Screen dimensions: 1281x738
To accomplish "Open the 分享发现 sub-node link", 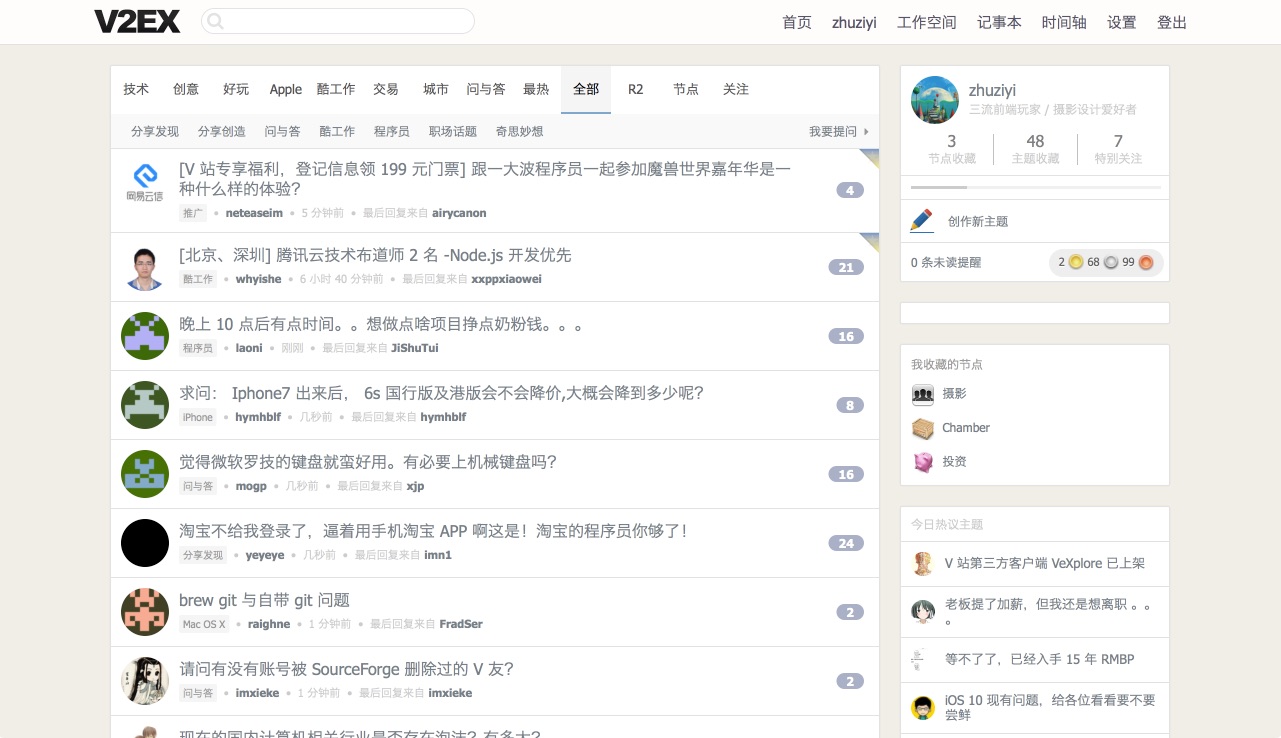I will [155, 131].
